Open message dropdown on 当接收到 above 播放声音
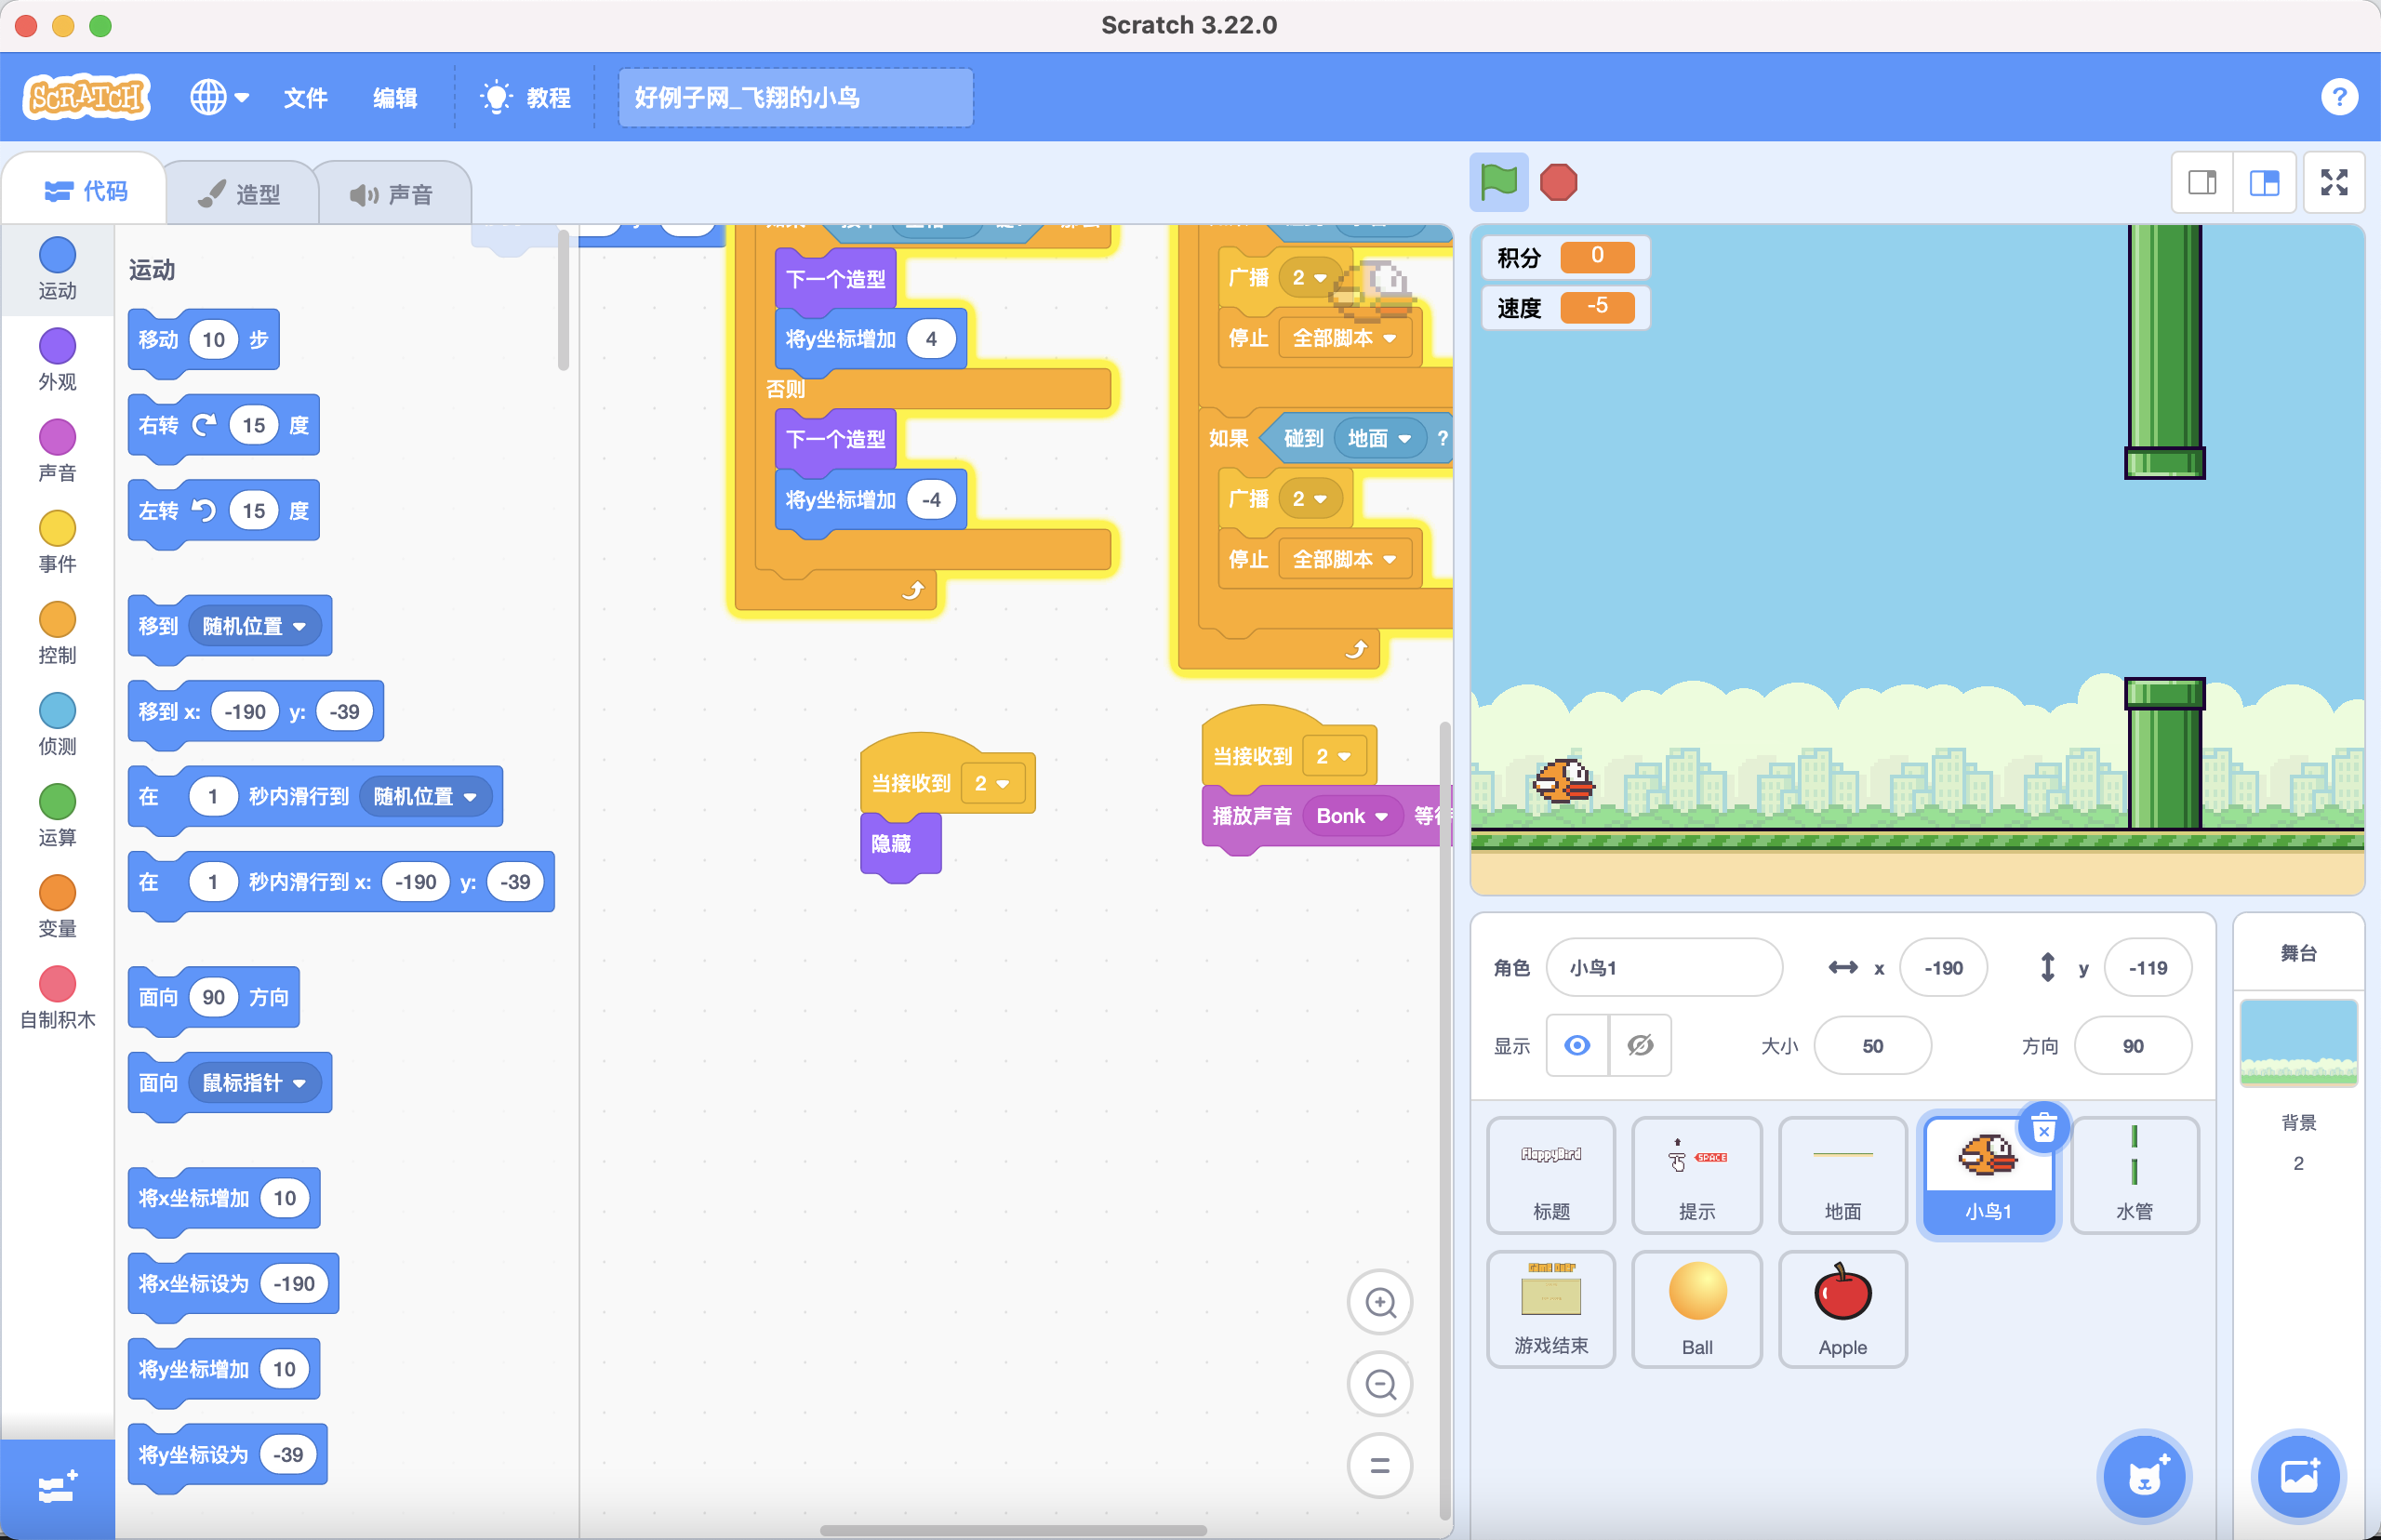This screenshot has height=1540, width=2381. (1334, 756)
